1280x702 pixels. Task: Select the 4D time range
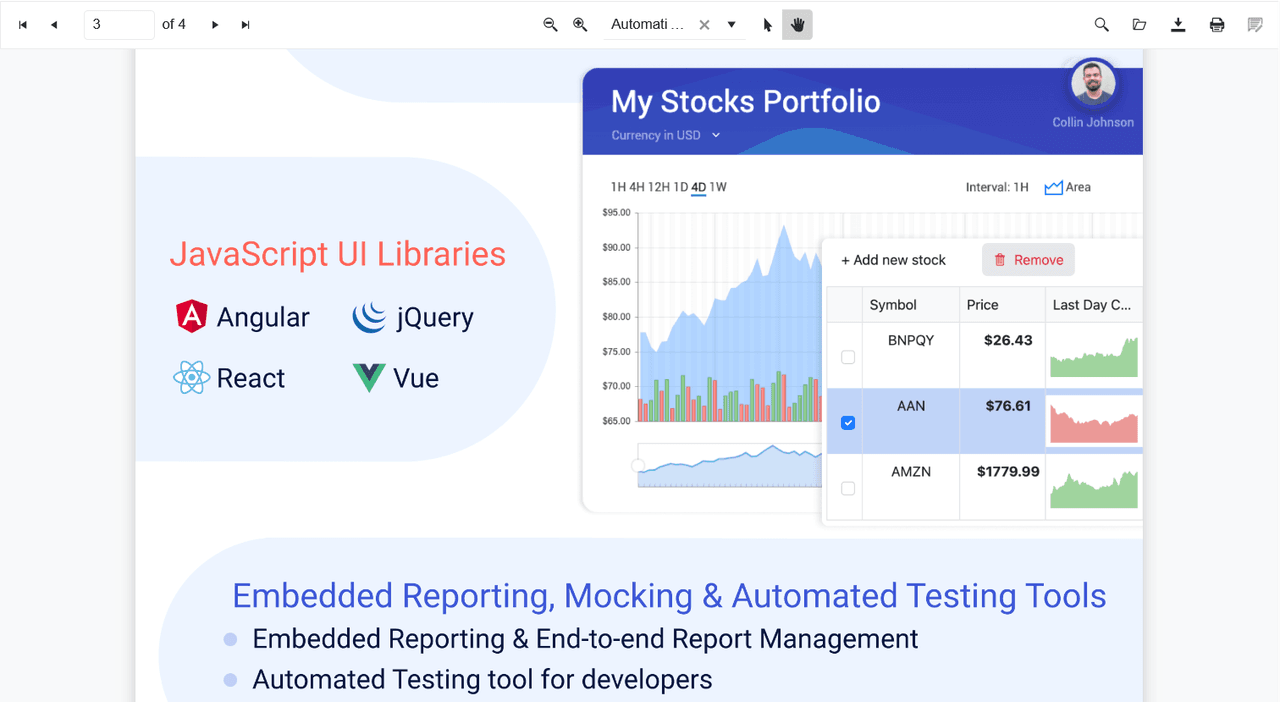699,187
